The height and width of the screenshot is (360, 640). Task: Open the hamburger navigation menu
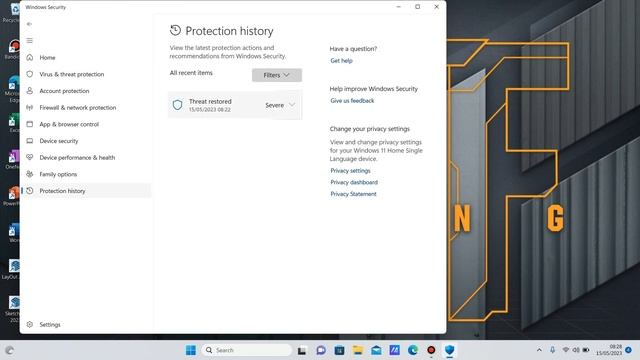point(29,40)
